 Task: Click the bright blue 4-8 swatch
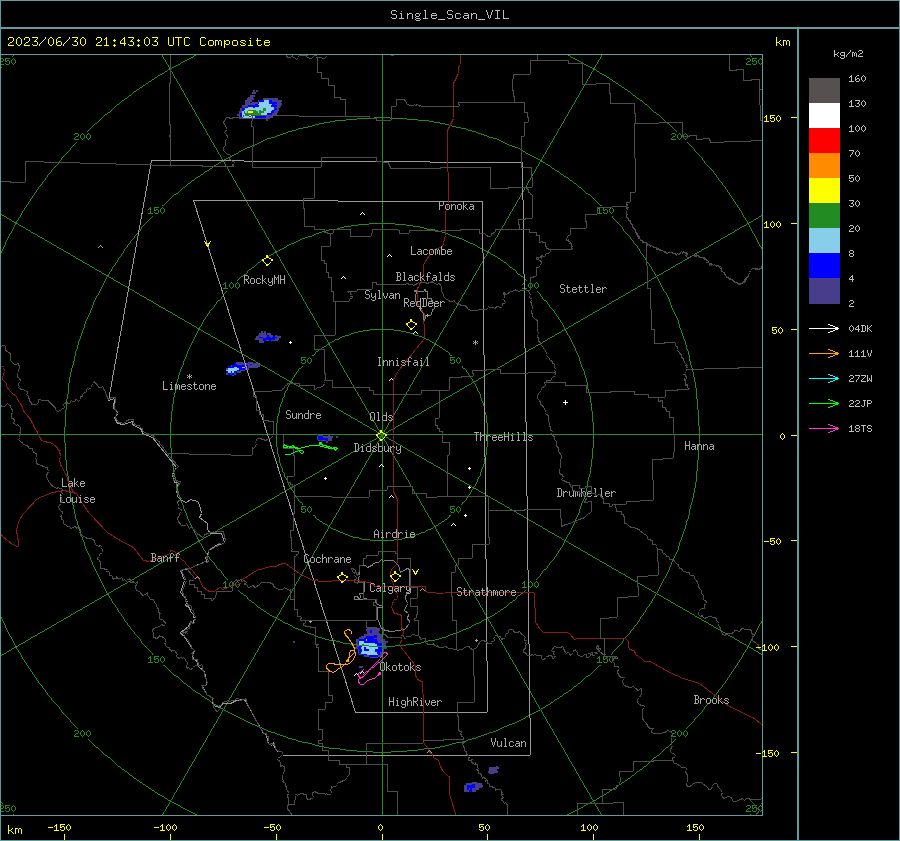(824, 266)
